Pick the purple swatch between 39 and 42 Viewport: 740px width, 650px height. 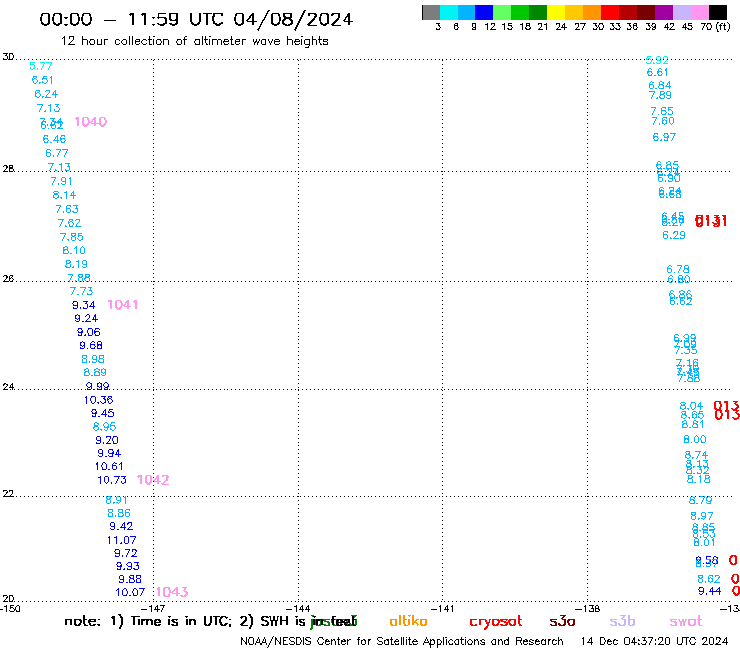pos(664,12)
